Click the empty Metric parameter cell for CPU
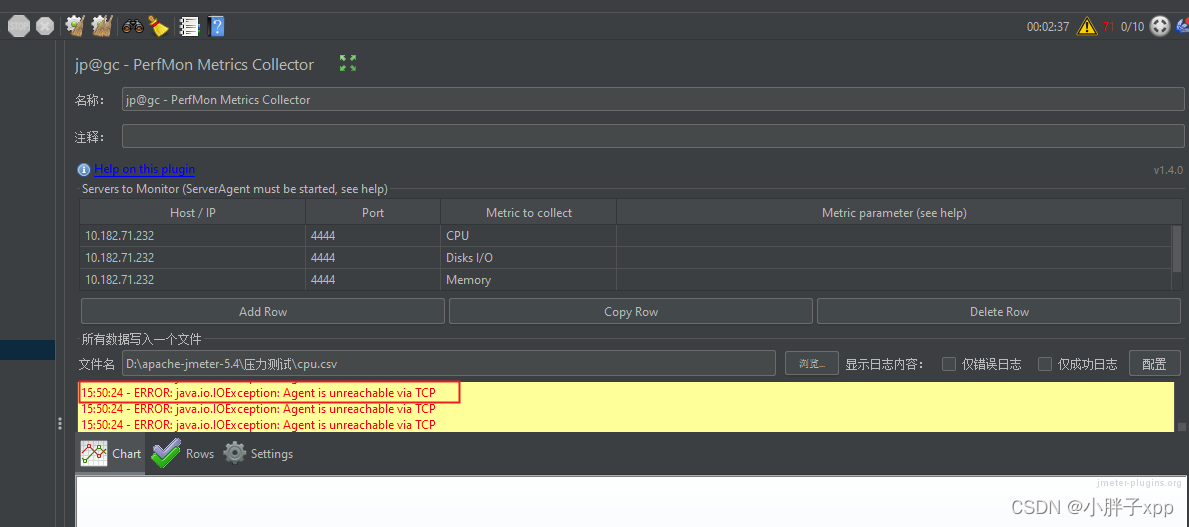This screenshot has width=1189, height=527. click(x=894, y=236)
